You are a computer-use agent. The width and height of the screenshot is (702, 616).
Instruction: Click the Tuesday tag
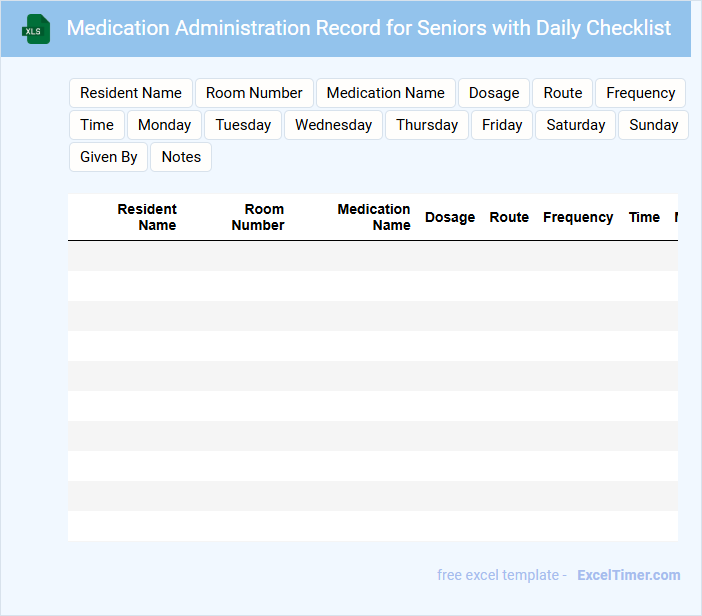click(x=243, y=125)
